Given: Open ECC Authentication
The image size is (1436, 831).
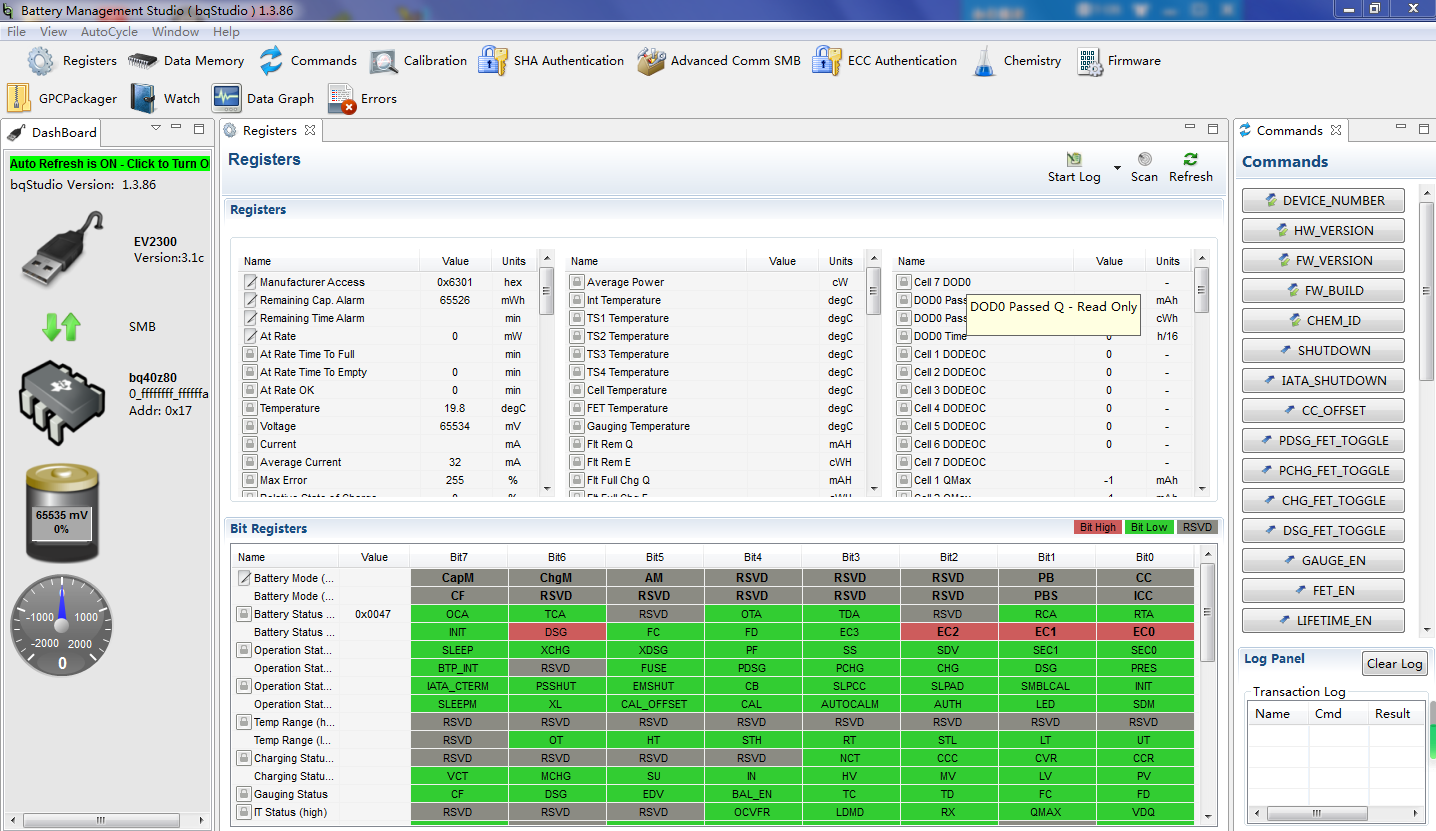Looking at the screenshot, I should click(x=885, y=61).
